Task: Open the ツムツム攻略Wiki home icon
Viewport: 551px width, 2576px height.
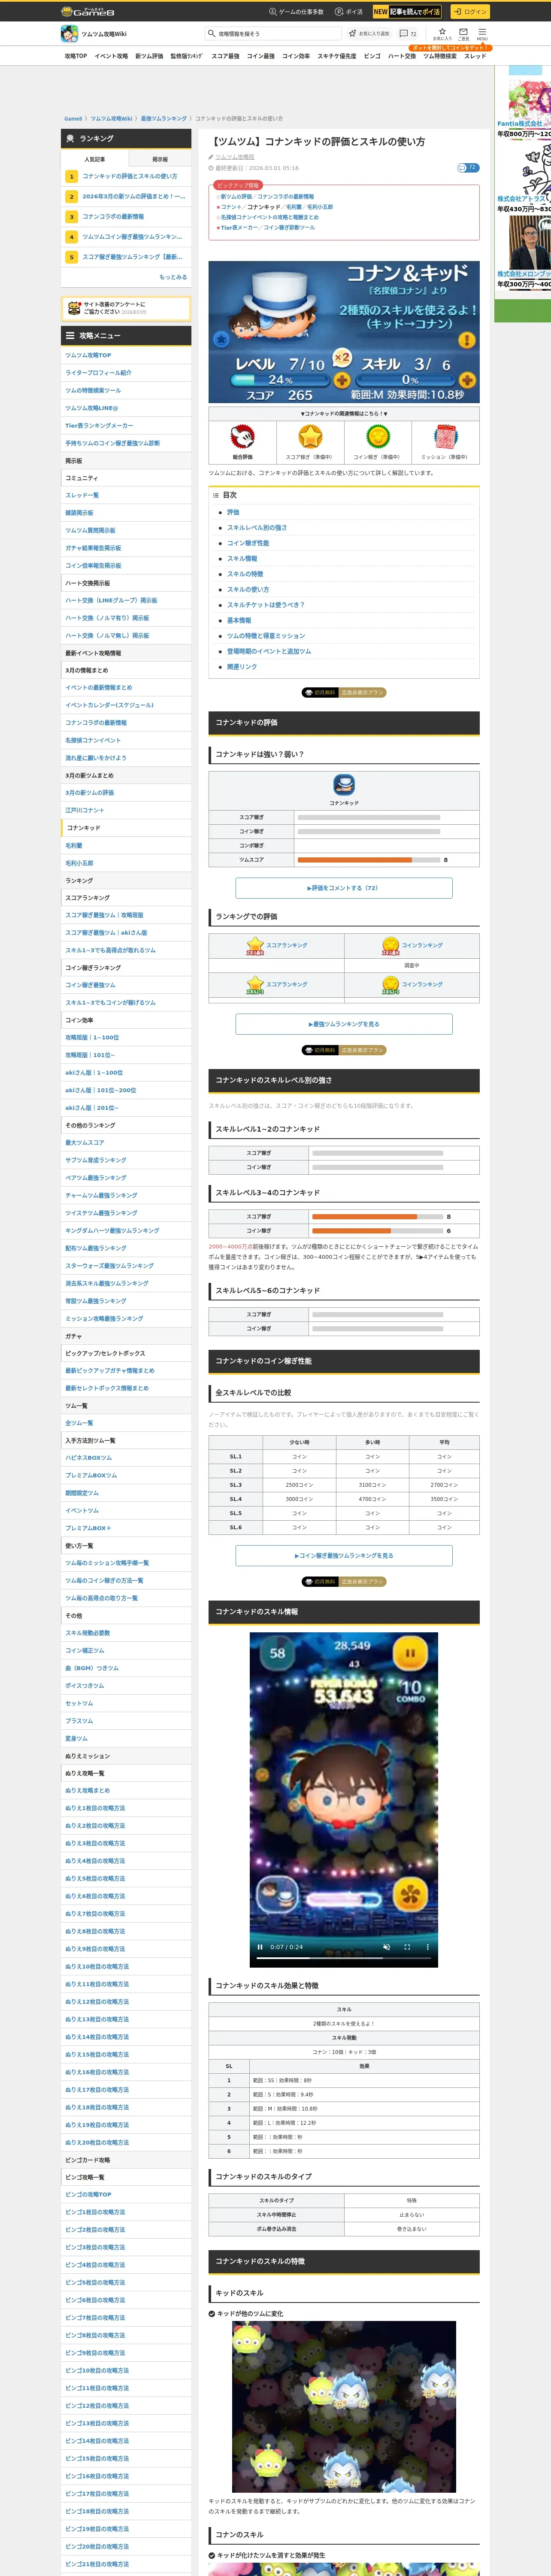Action: [x=69, y=34]
